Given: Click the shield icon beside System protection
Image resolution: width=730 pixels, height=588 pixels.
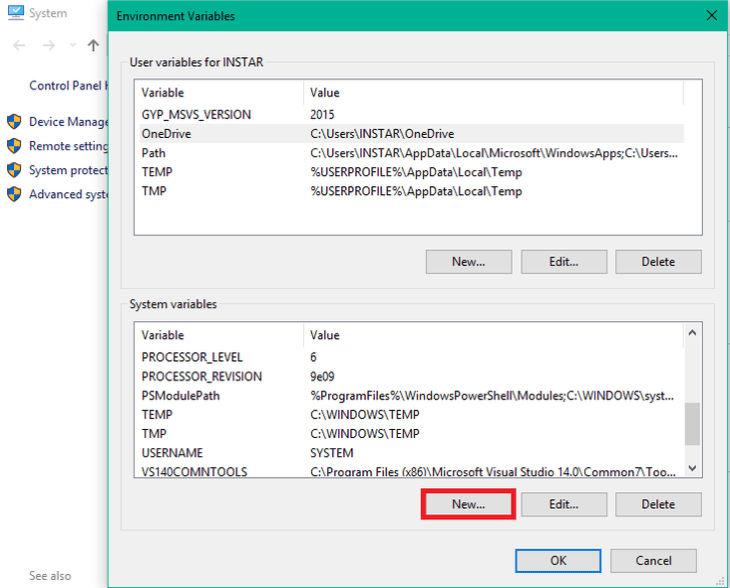Looking at the screenshot, I should (x=14, y=170).
